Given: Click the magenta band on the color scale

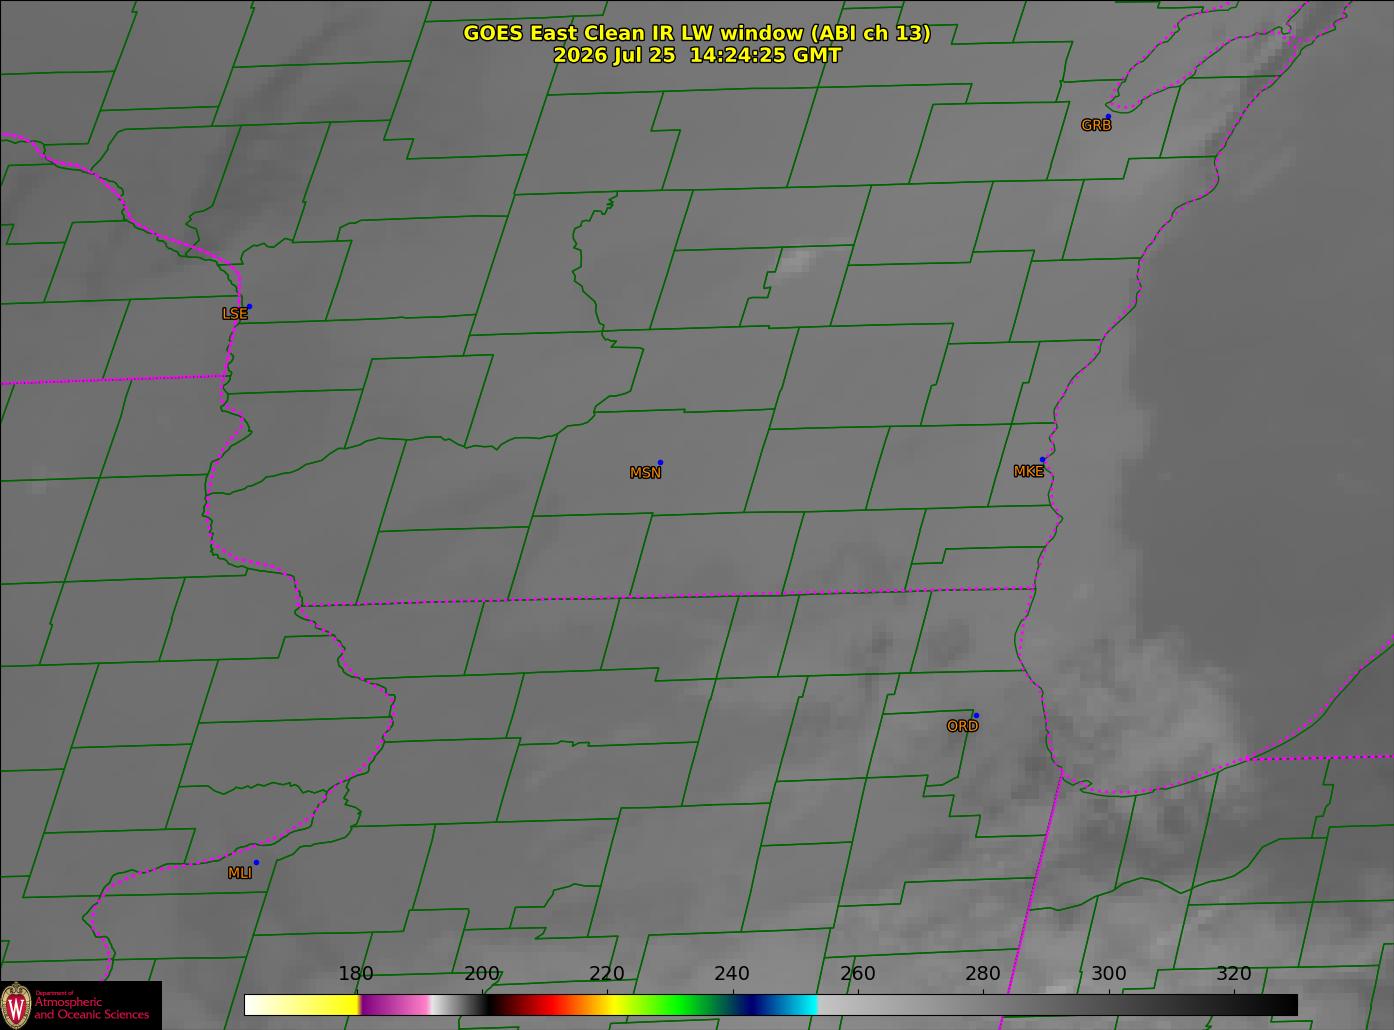Looking at the screenshot, I should (395, 1004).
